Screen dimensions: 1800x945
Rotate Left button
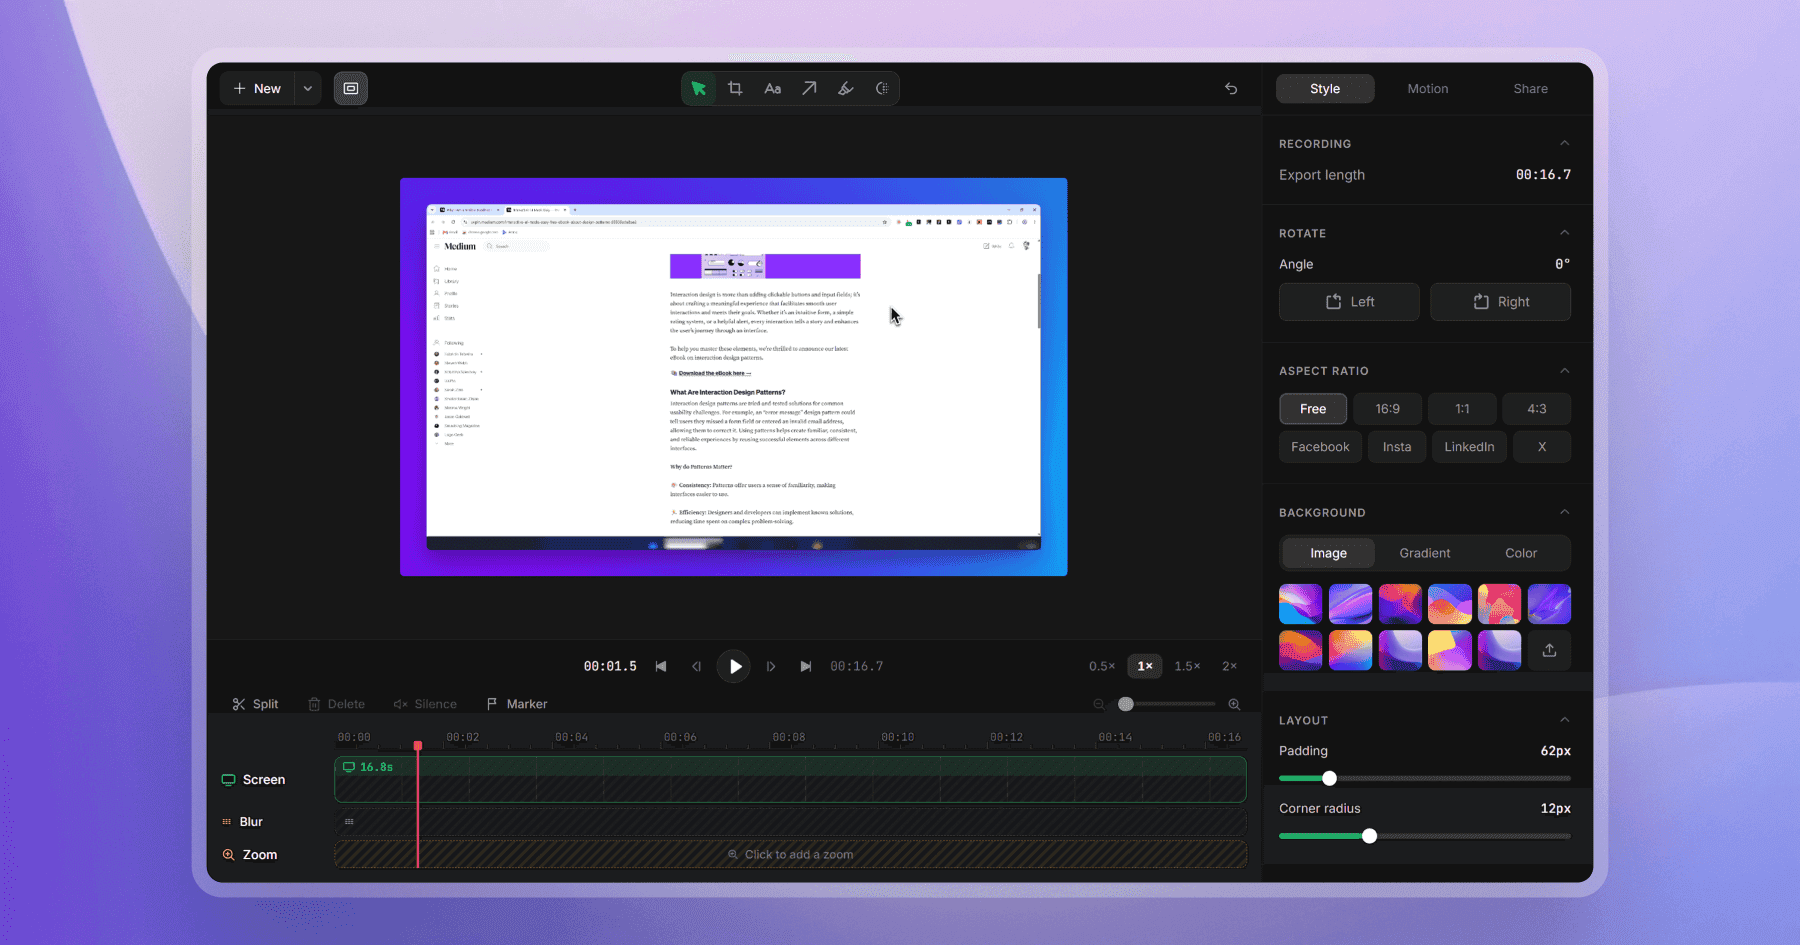(x=1349, y=302)
